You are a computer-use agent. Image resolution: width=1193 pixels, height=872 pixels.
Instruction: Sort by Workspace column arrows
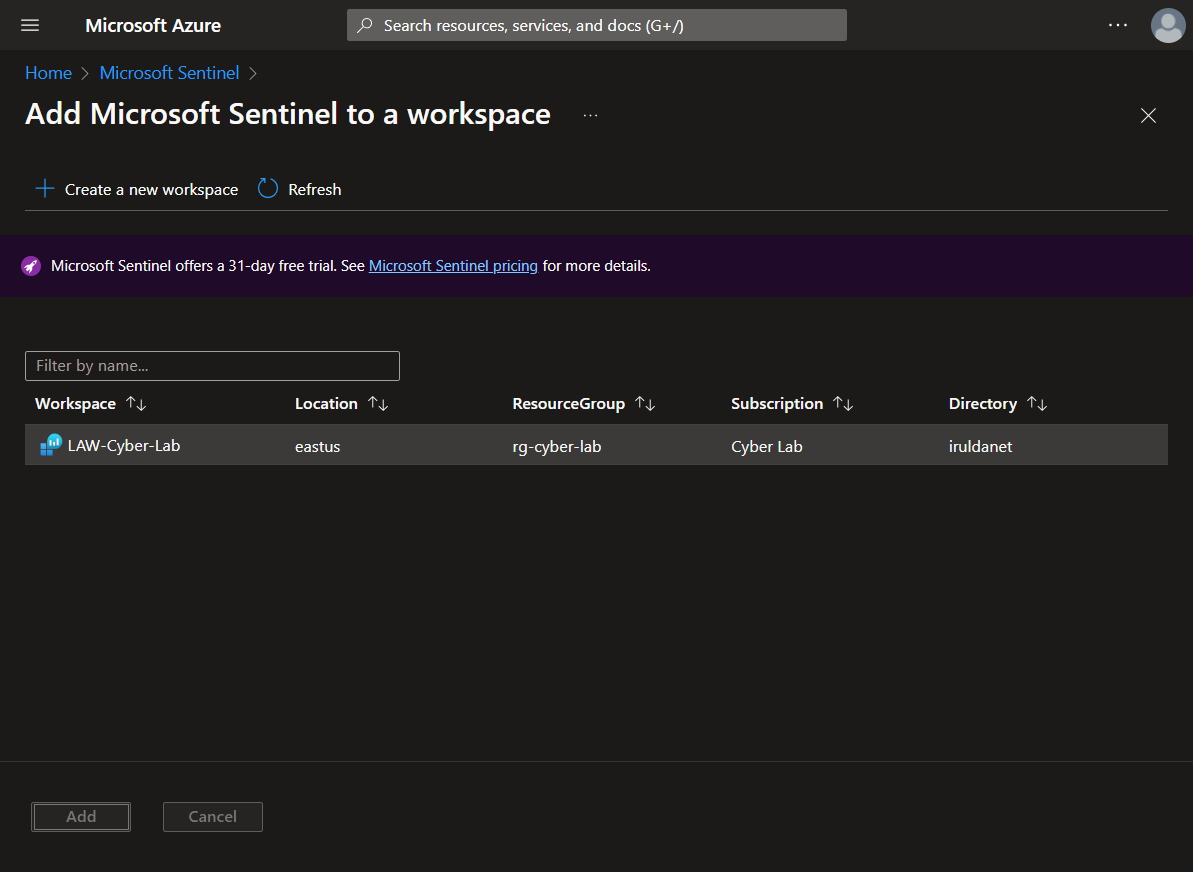click(136, 403)
